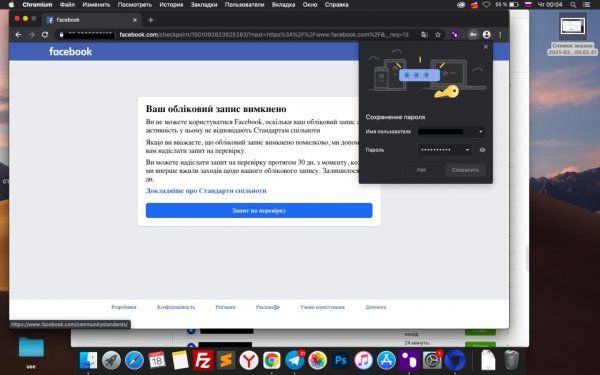Viewport: 600px width, 375px height.
Task: Expand the password field dropdown arrow
Action: coord(467,150)
